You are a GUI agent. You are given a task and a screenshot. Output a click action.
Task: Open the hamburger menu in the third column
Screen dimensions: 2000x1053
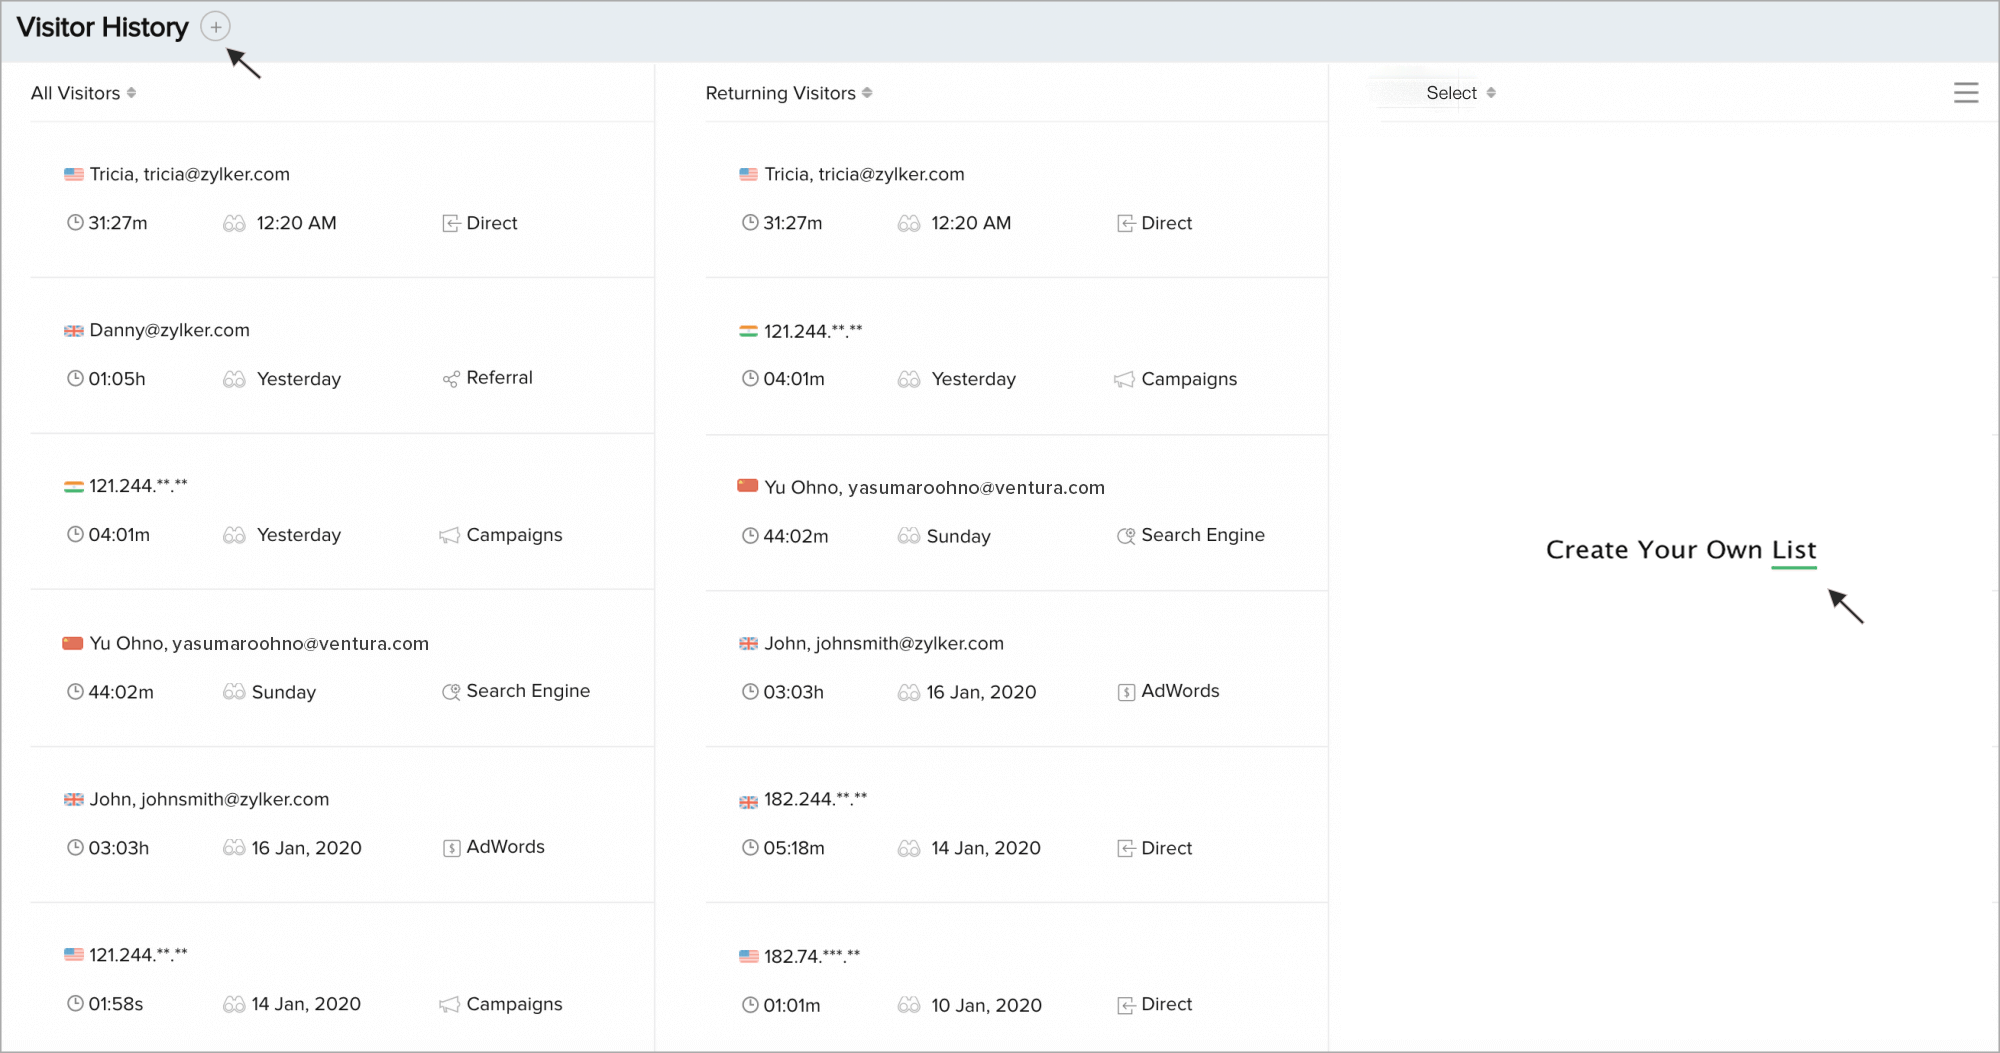(1965, 93)
